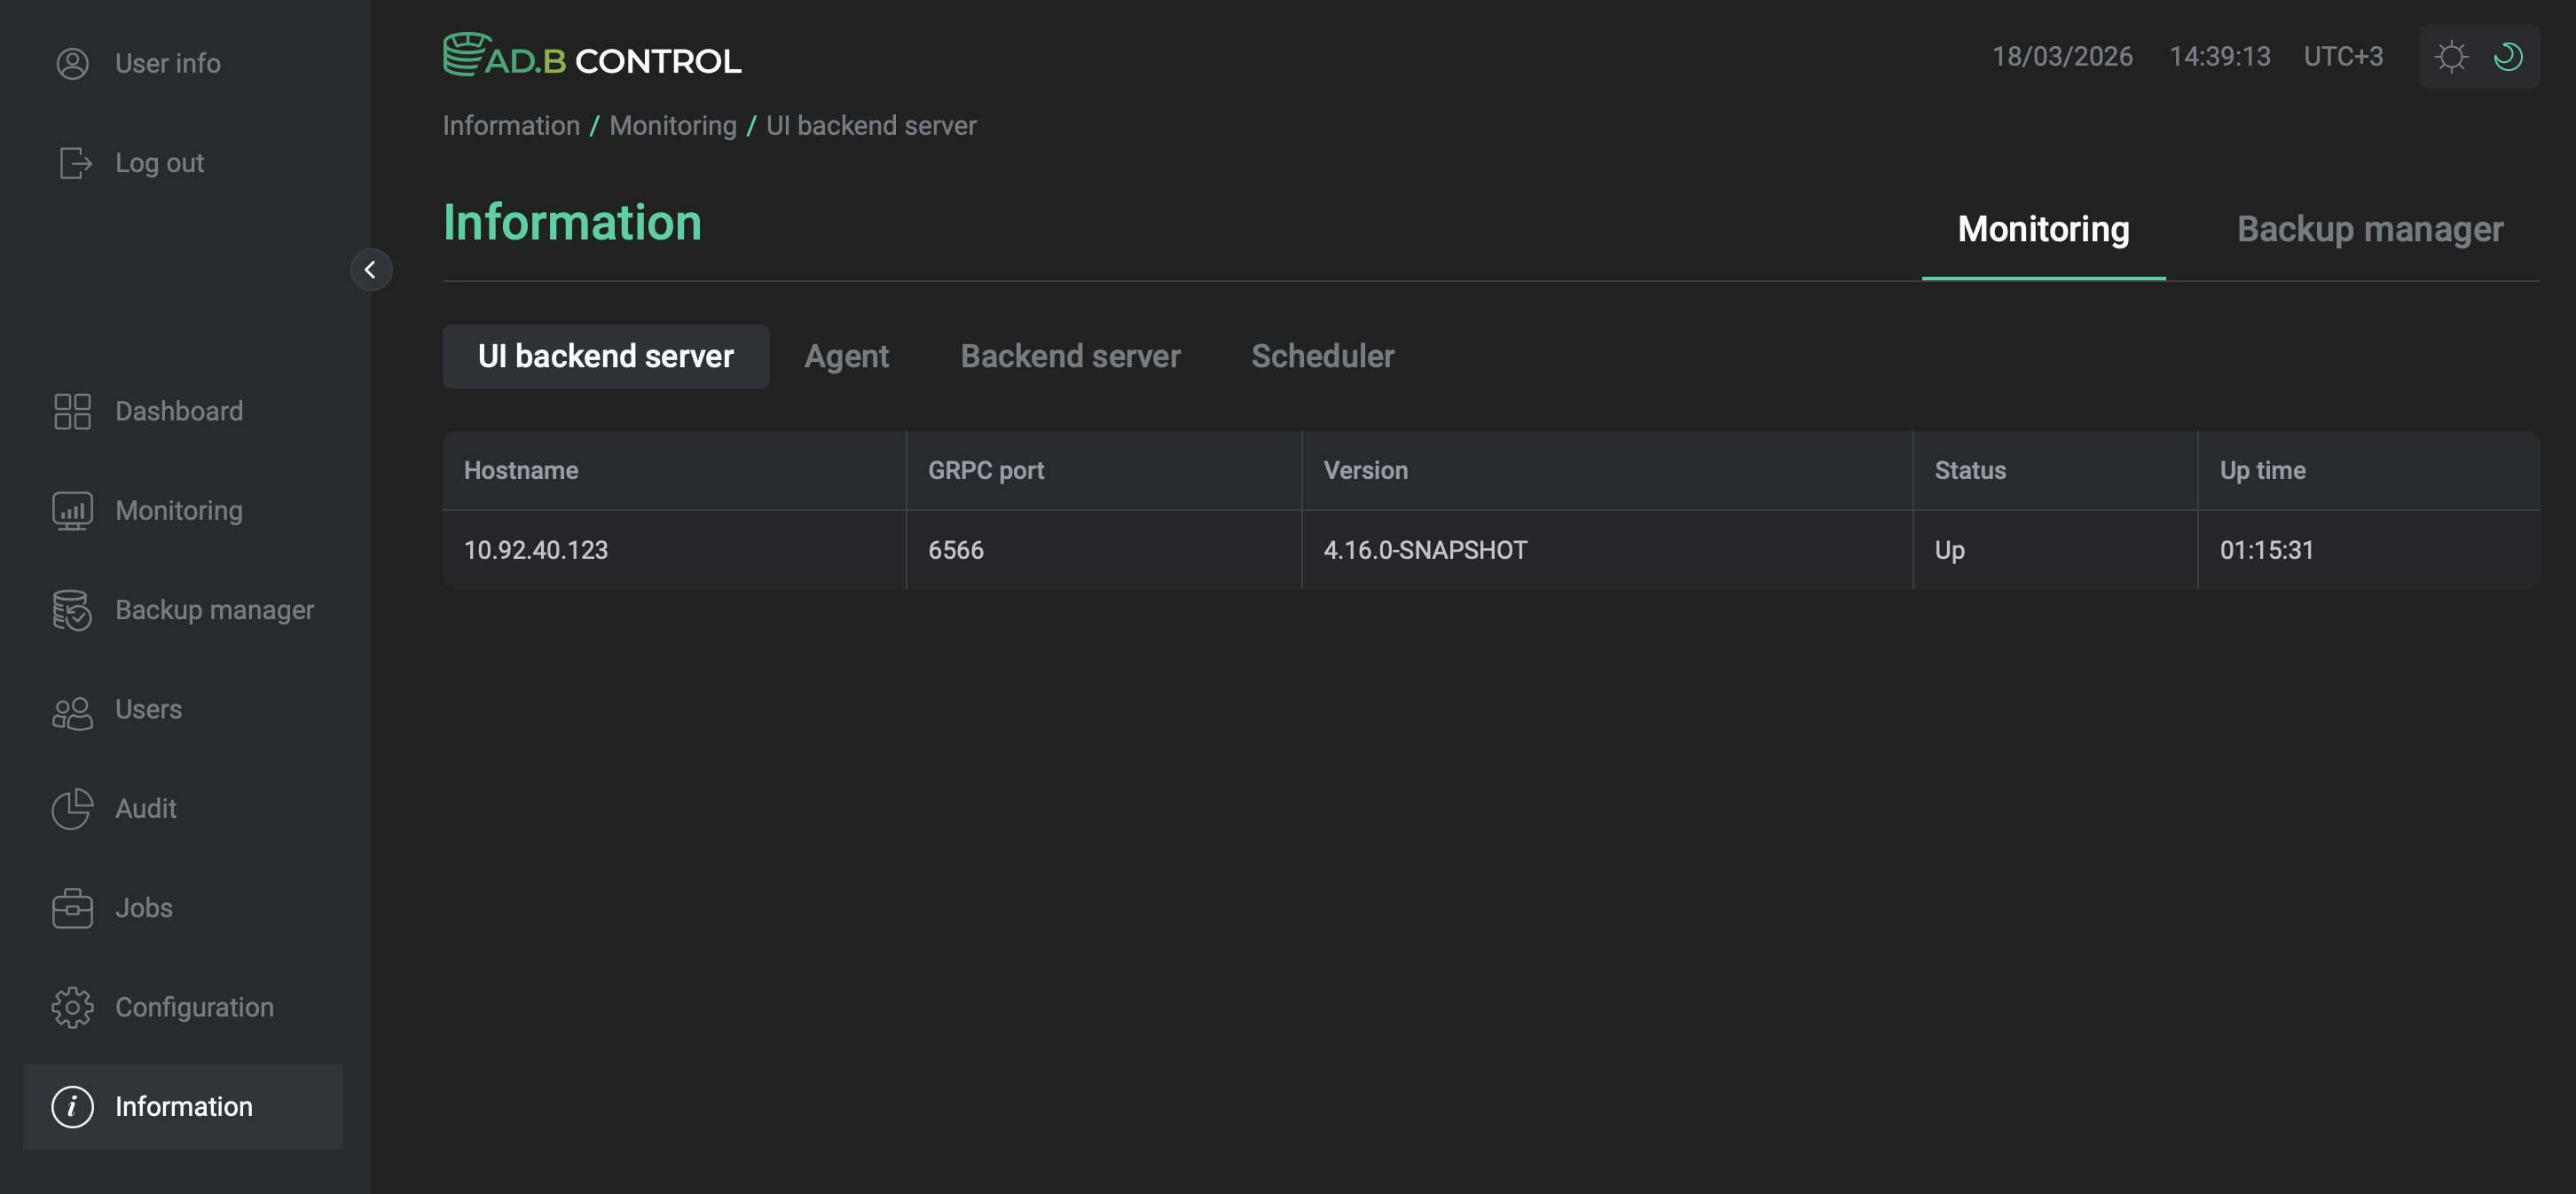
Task: Select the Monitoring chart icon in sidebar
Action: tap(71, 510)
